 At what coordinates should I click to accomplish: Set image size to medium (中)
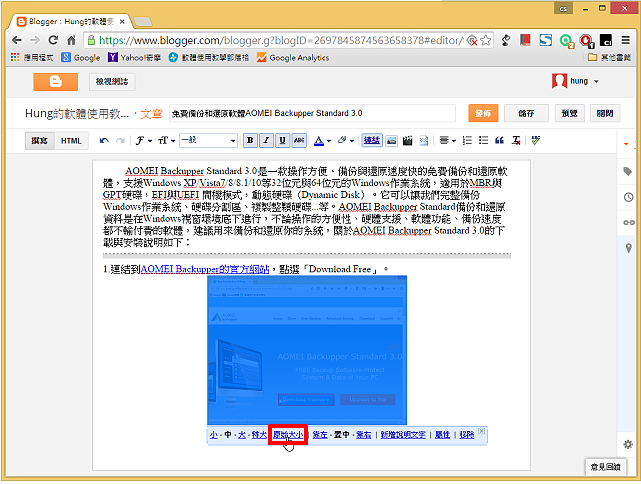pos(228,435)
